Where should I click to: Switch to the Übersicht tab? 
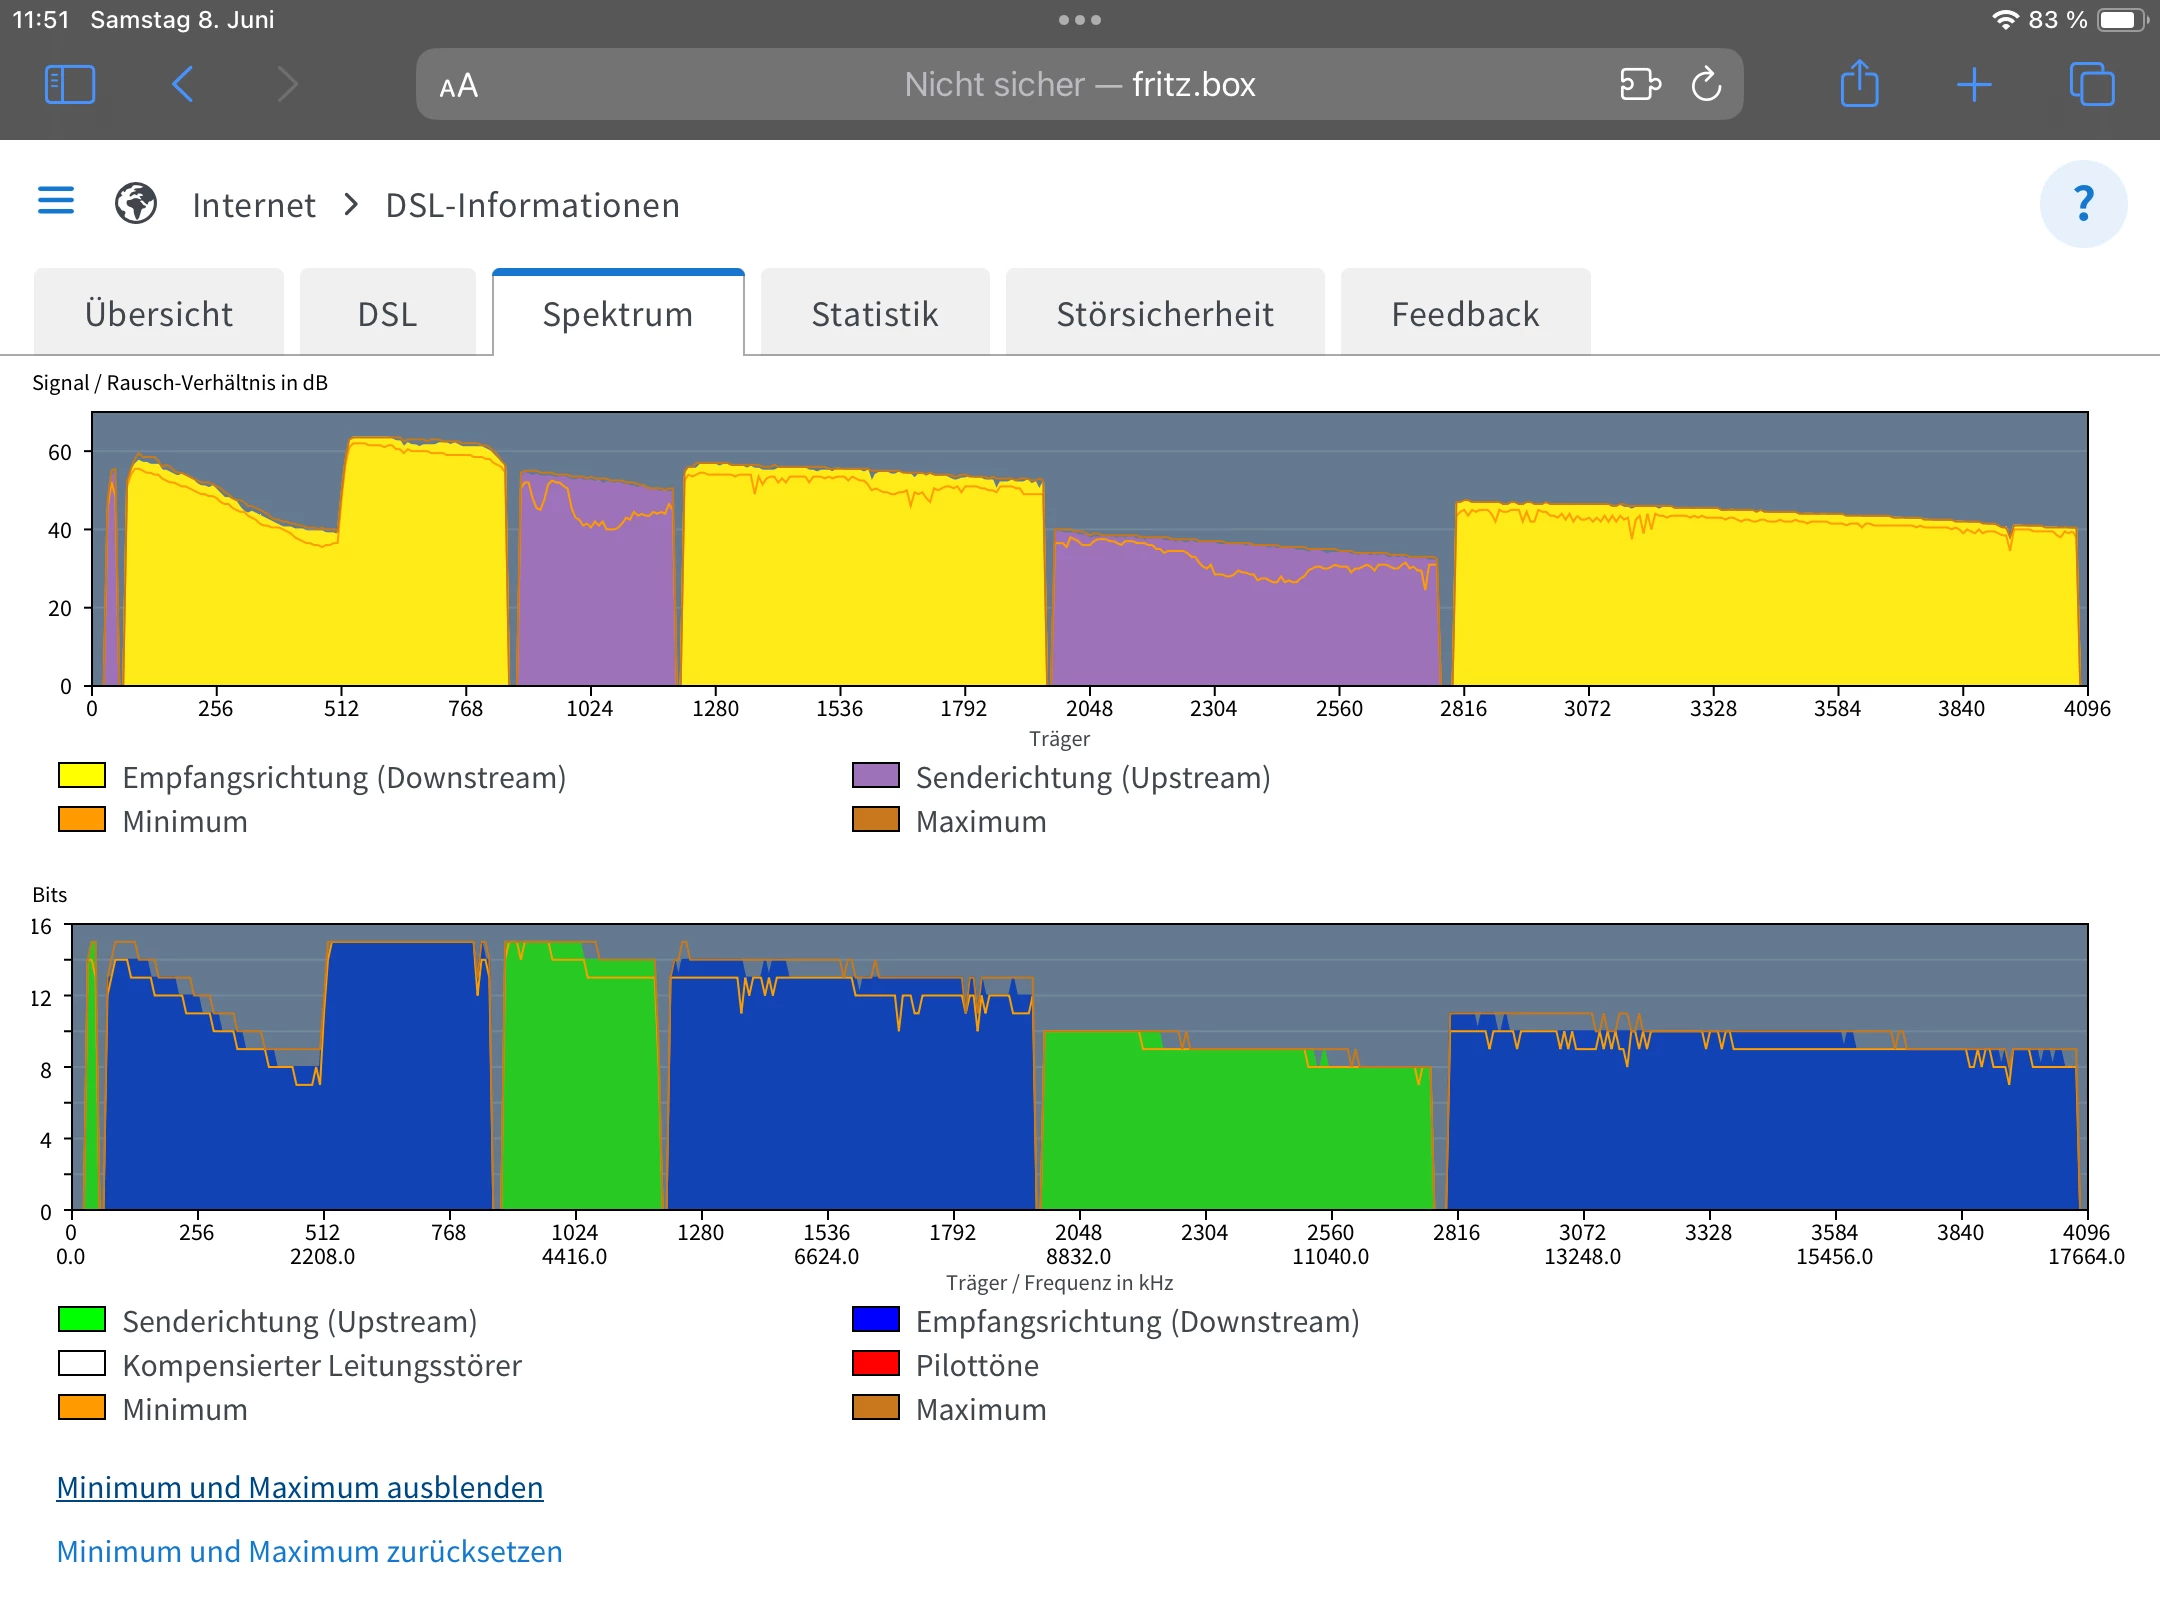tap(159, 314)
